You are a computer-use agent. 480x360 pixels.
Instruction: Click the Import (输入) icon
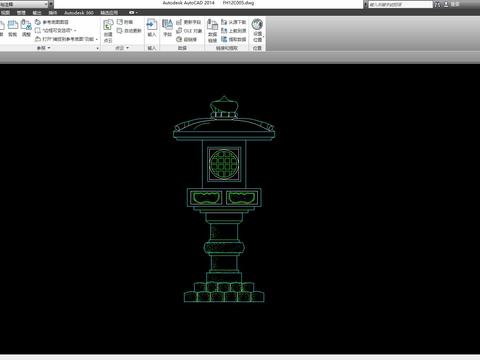click(152, 28)
